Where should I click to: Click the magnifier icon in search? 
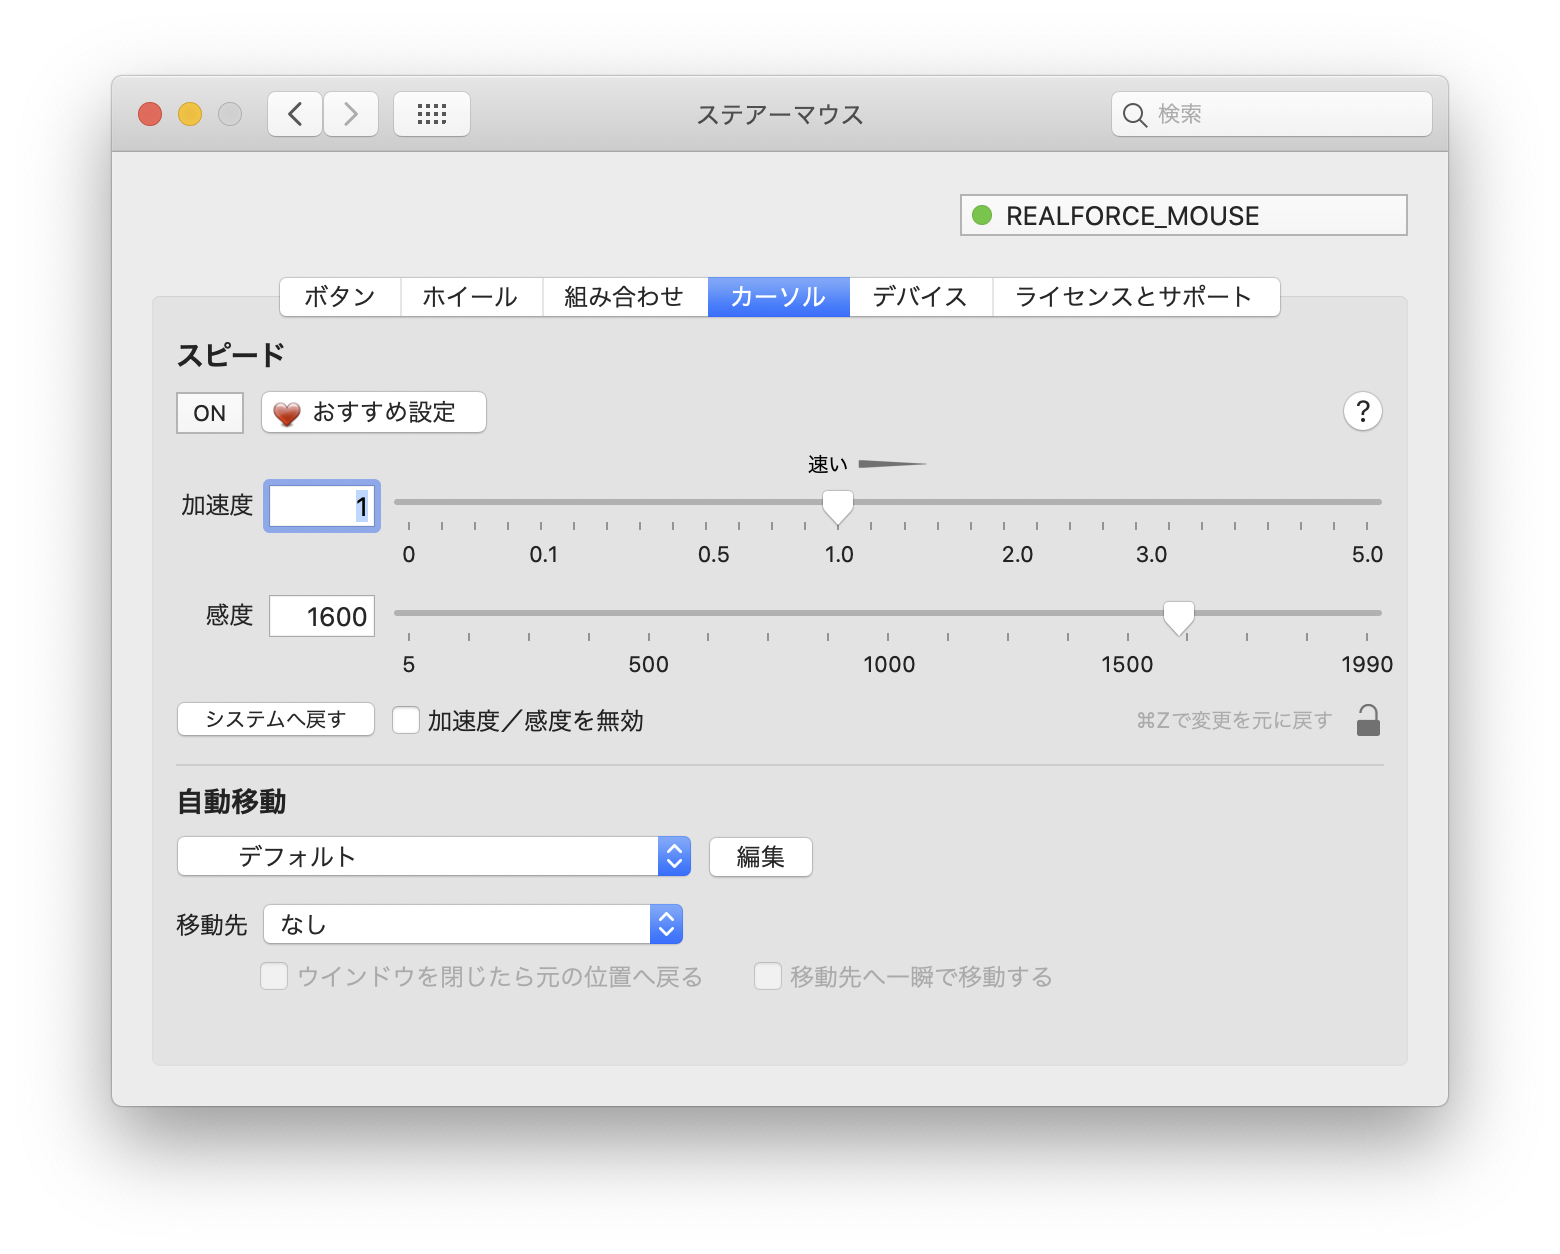coord(1134,115)
